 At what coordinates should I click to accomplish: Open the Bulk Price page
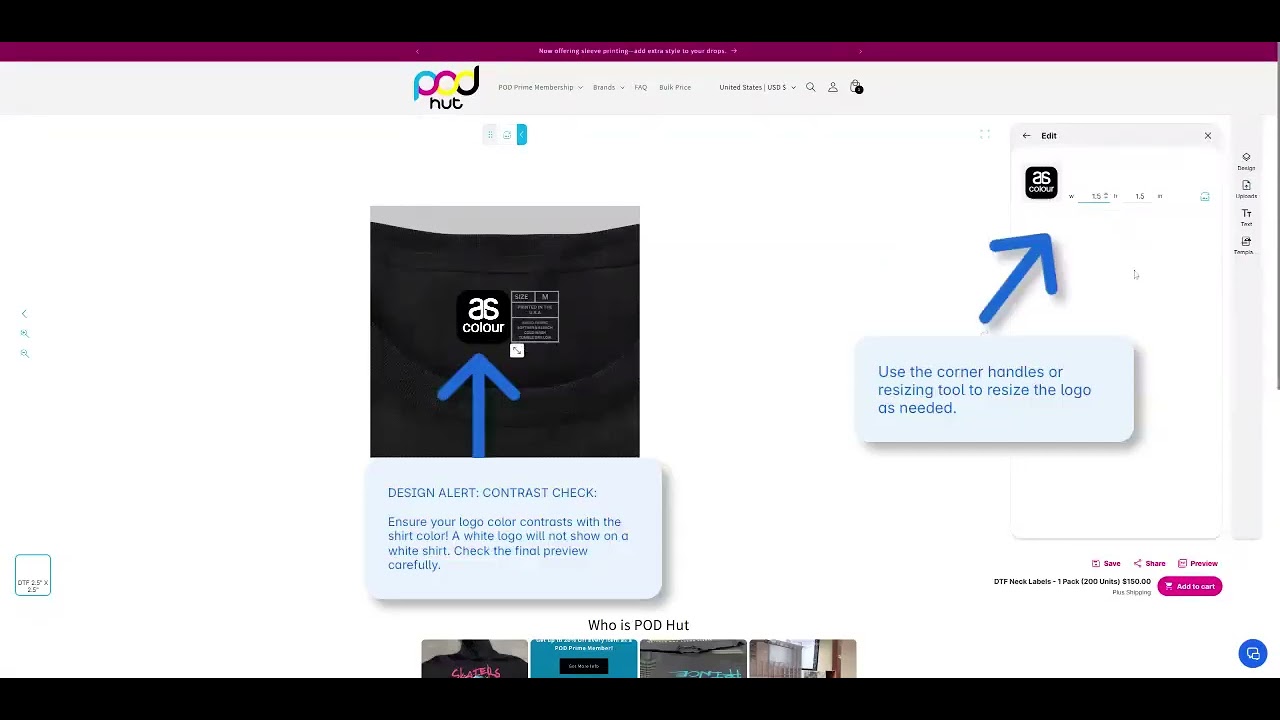tap(675, 87)
